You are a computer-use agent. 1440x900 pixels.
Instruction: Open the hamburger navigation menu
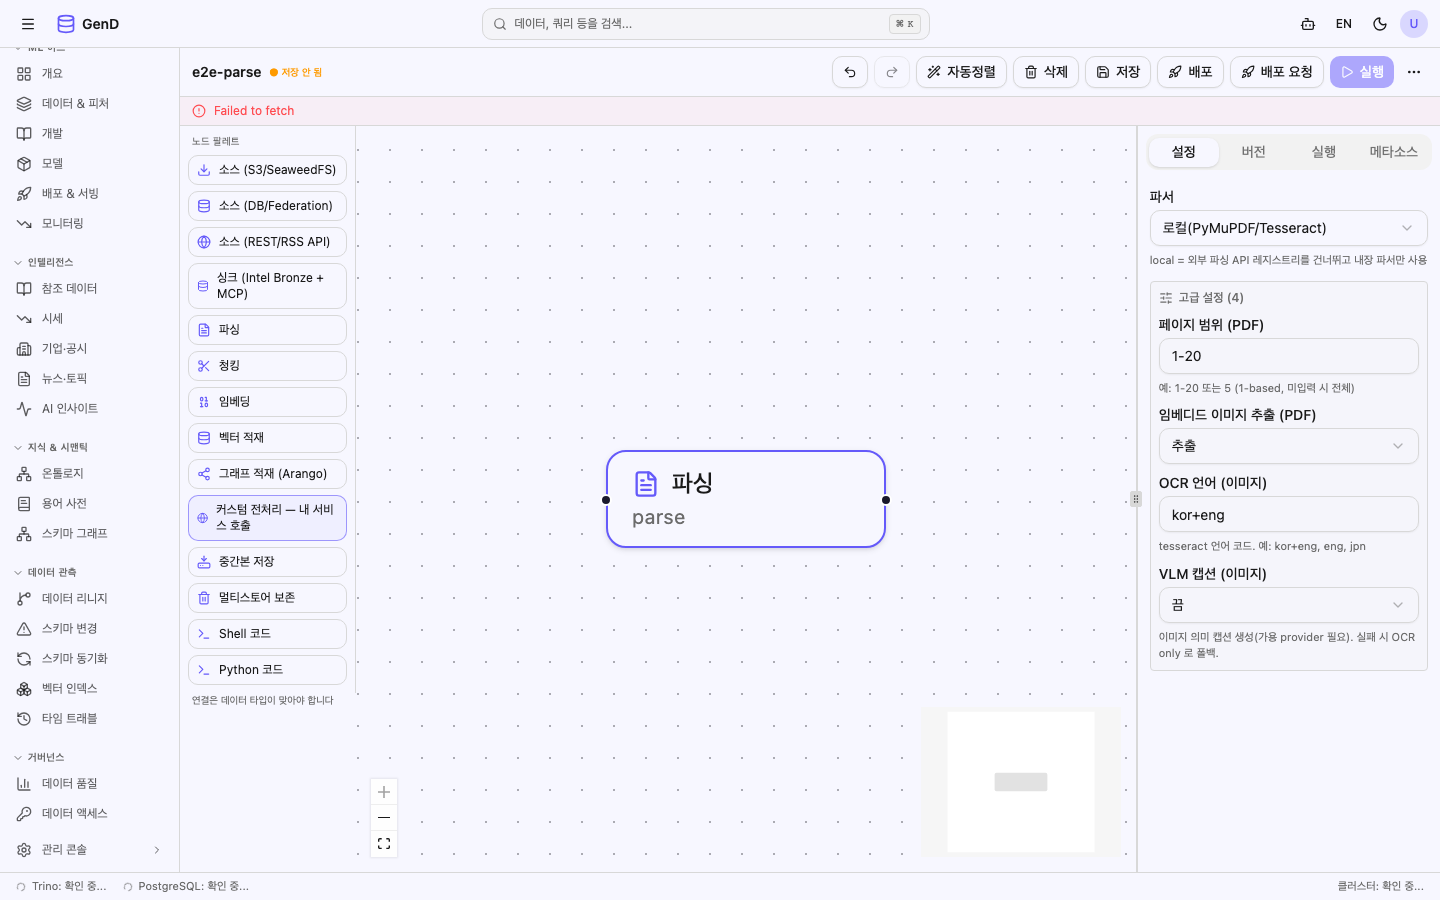pyautogui.click(x=28, y=24)
